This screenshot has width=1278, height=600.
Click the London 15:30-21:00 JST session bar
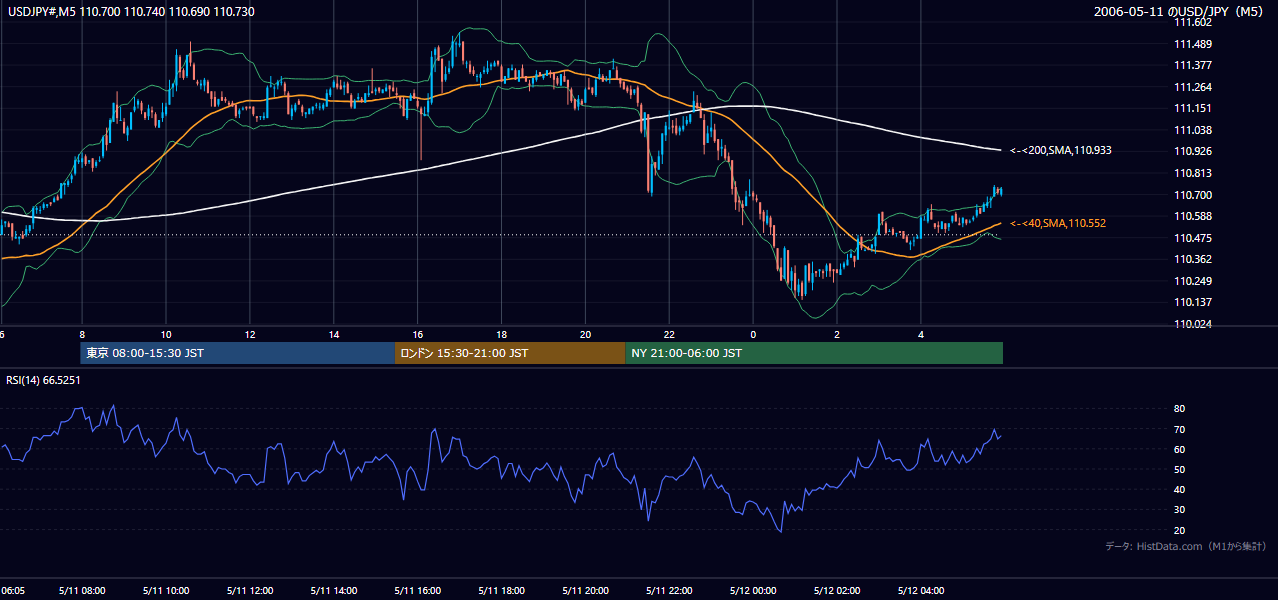(x=510, y=353)
